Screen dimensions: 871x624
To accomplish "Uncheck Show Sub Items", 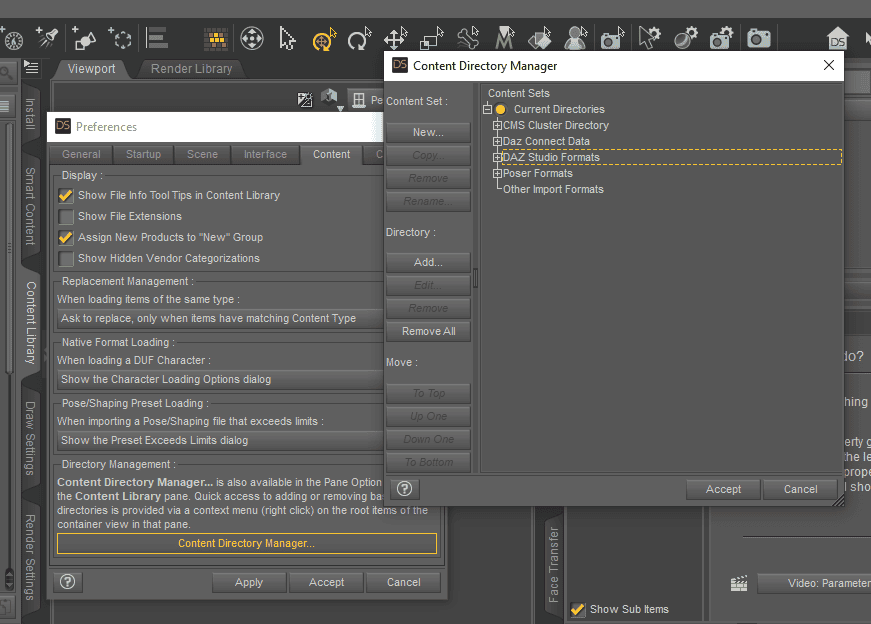I will pyautogui.click(x=577, y=609).
